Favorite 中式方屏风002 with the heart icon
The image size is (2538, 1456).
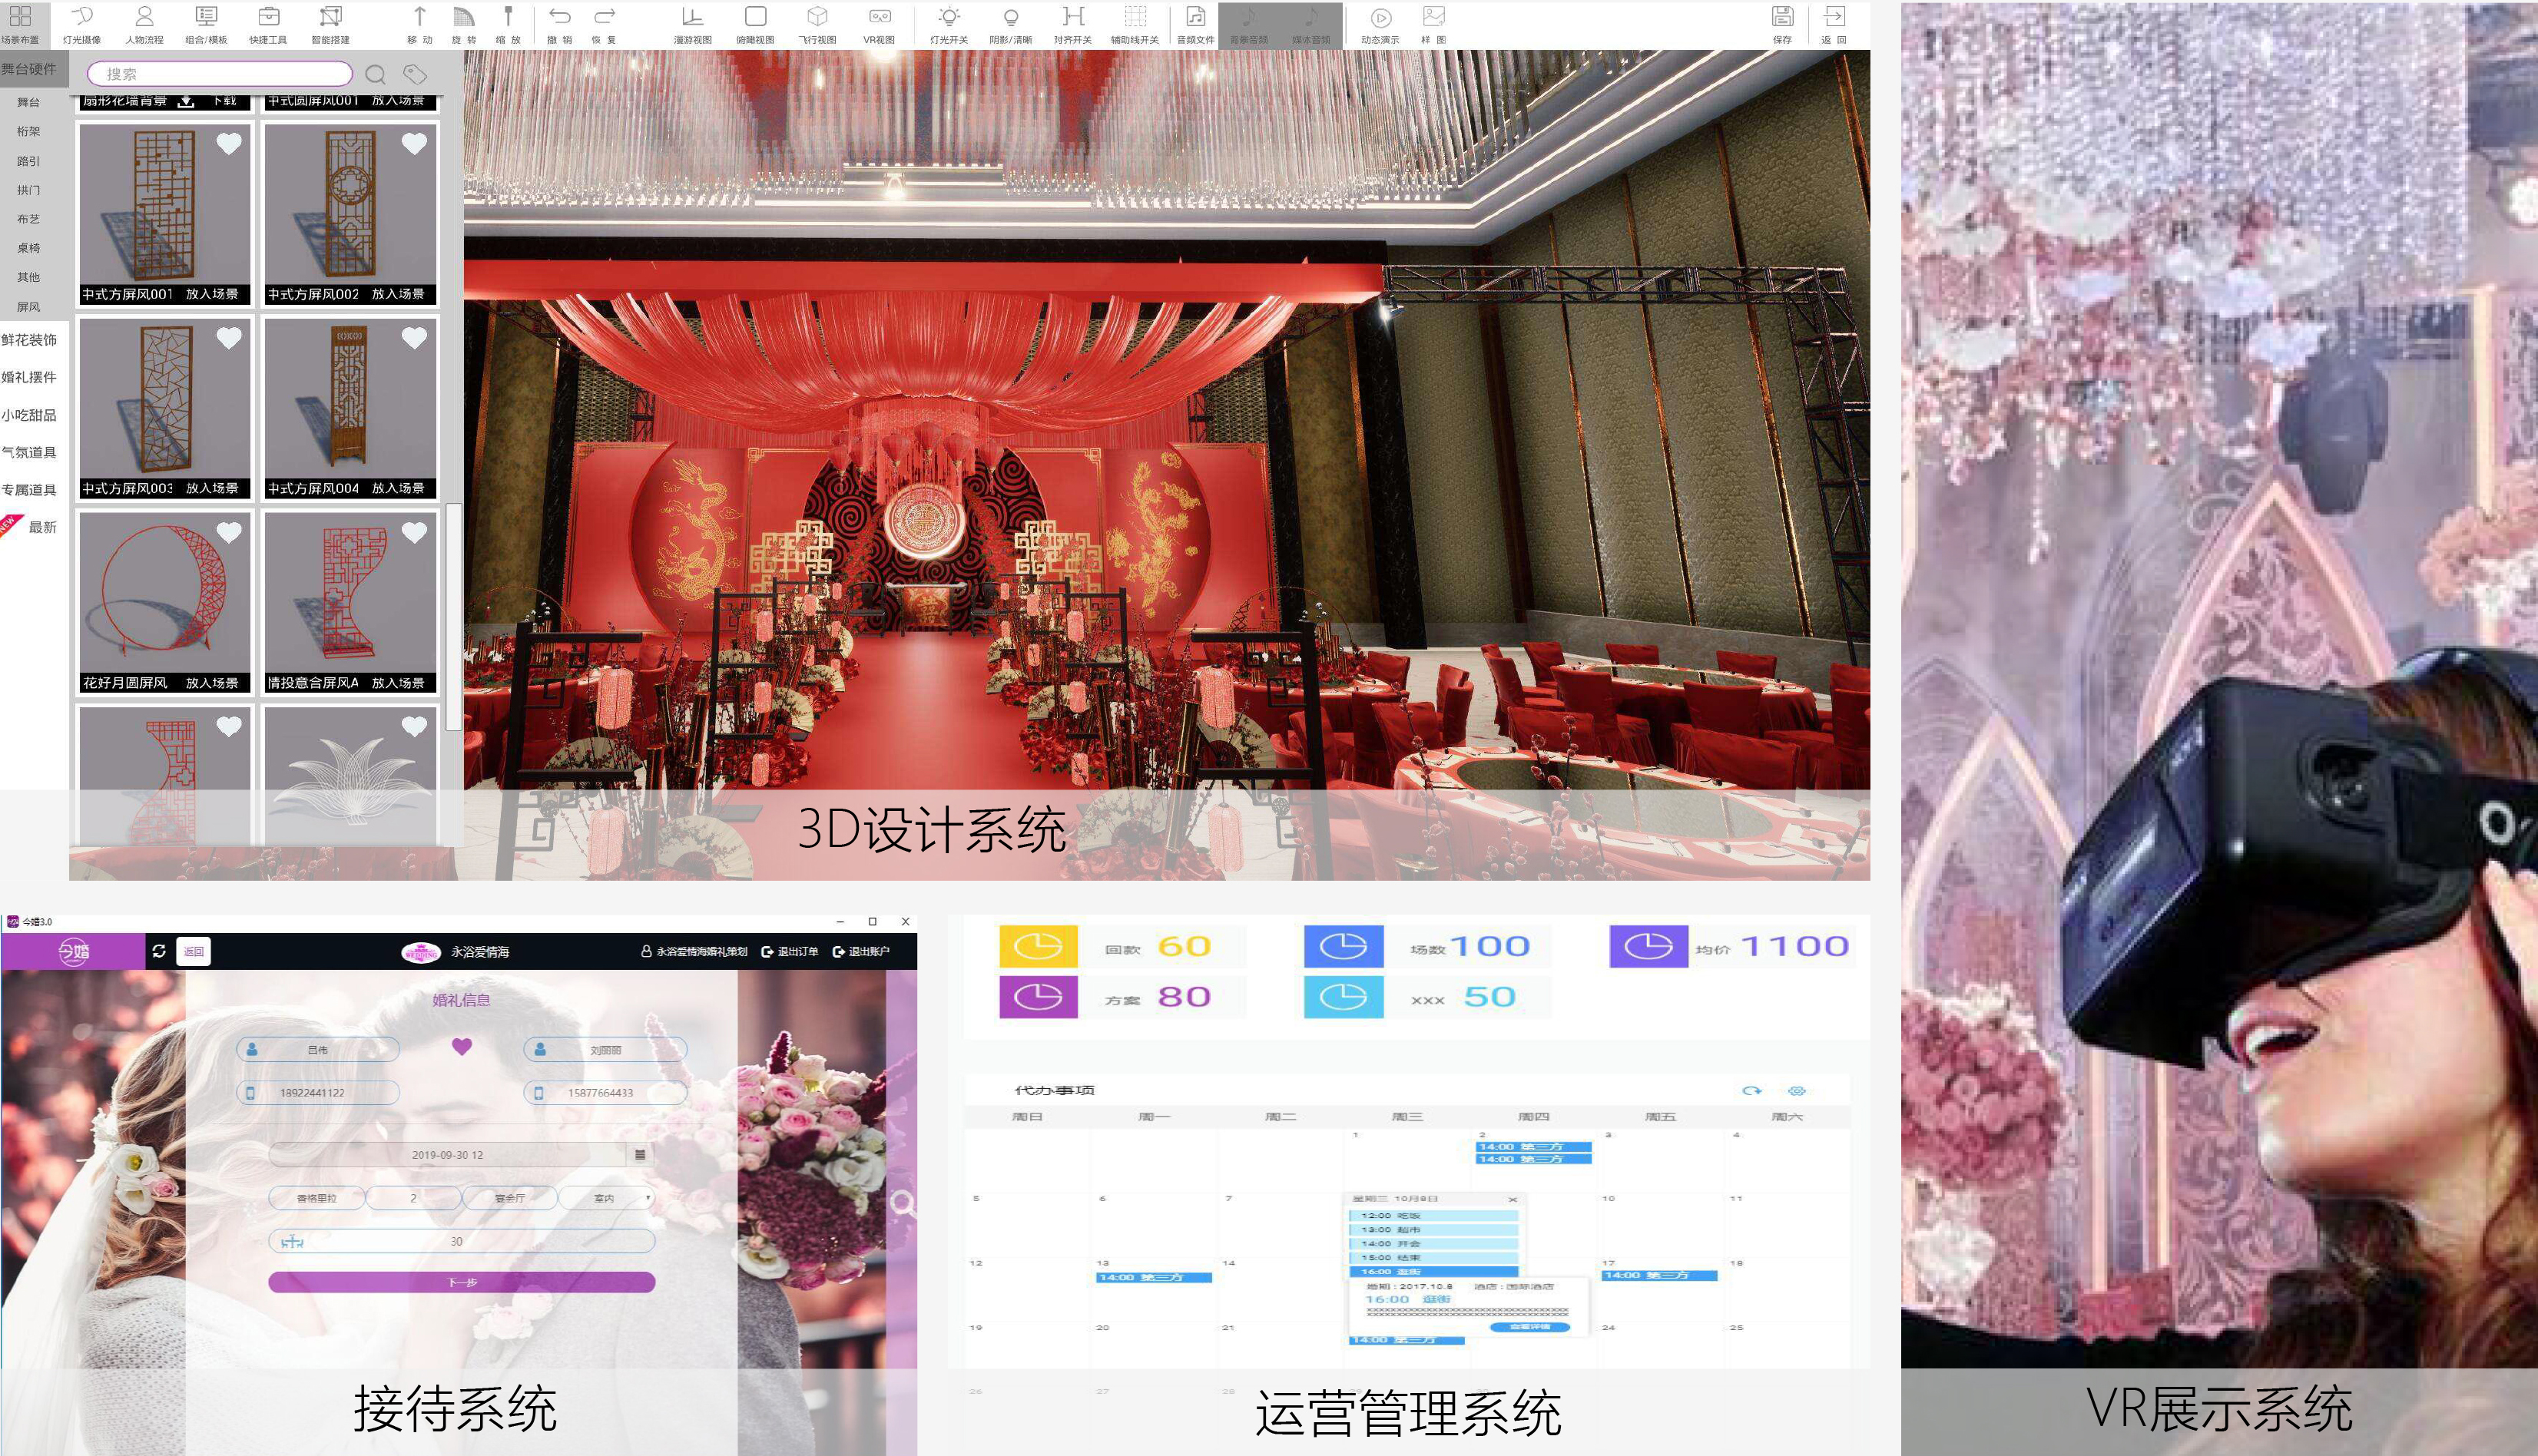[414, 144]
